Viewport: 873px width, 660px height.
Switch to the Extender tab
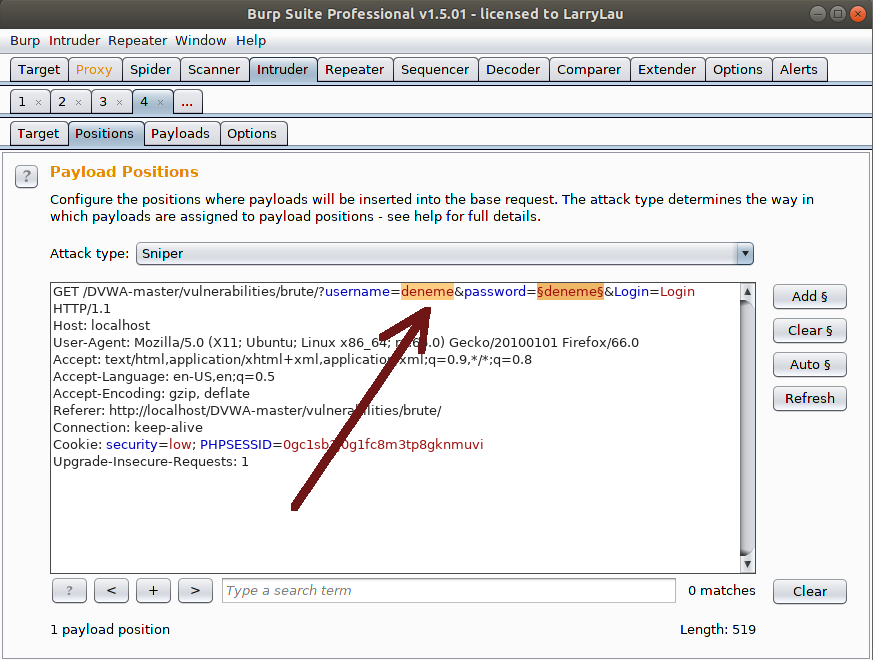tap(667, 70)
